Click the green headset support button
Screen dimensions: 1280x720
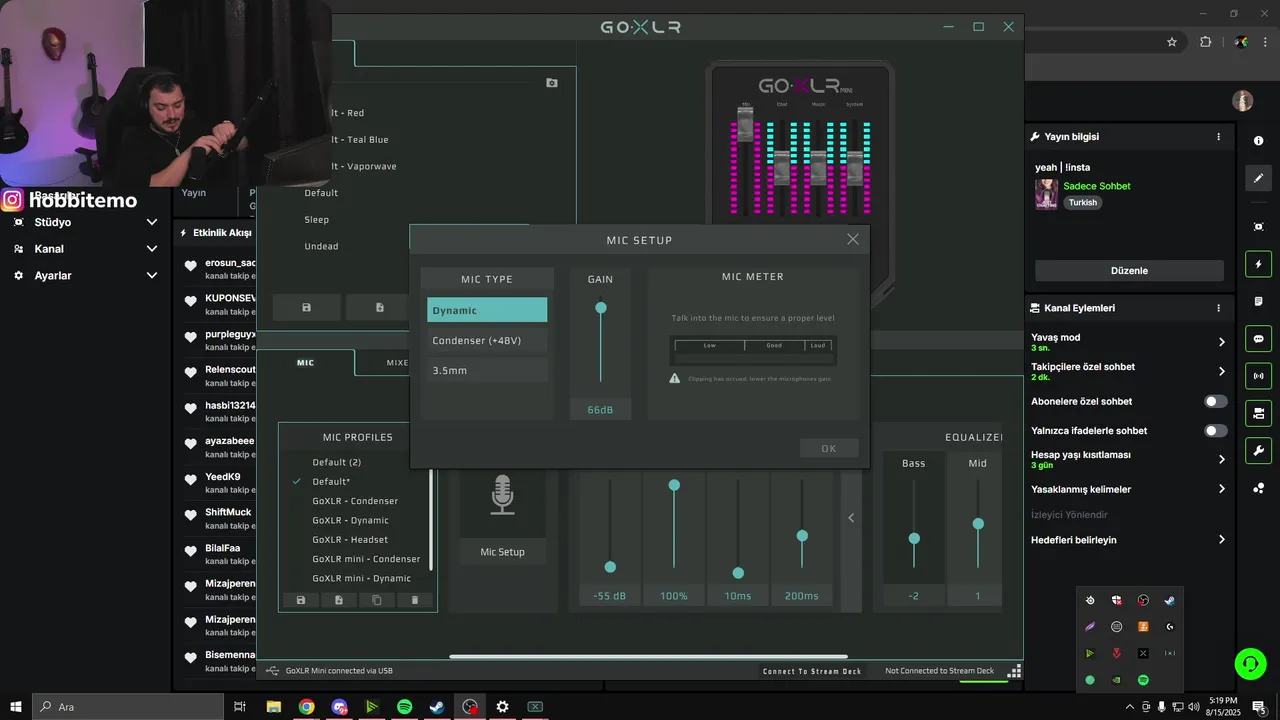(x=1249, y=663)
